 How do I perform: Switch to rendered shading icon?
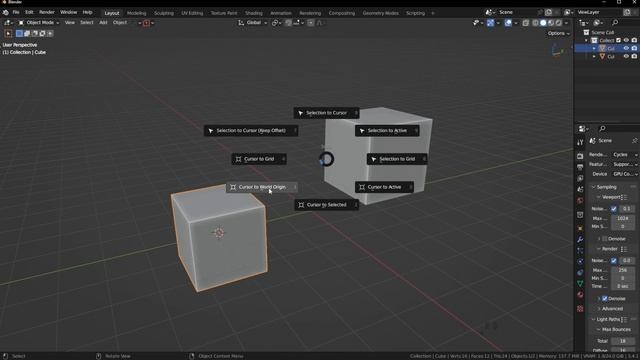tap(559, 23)
